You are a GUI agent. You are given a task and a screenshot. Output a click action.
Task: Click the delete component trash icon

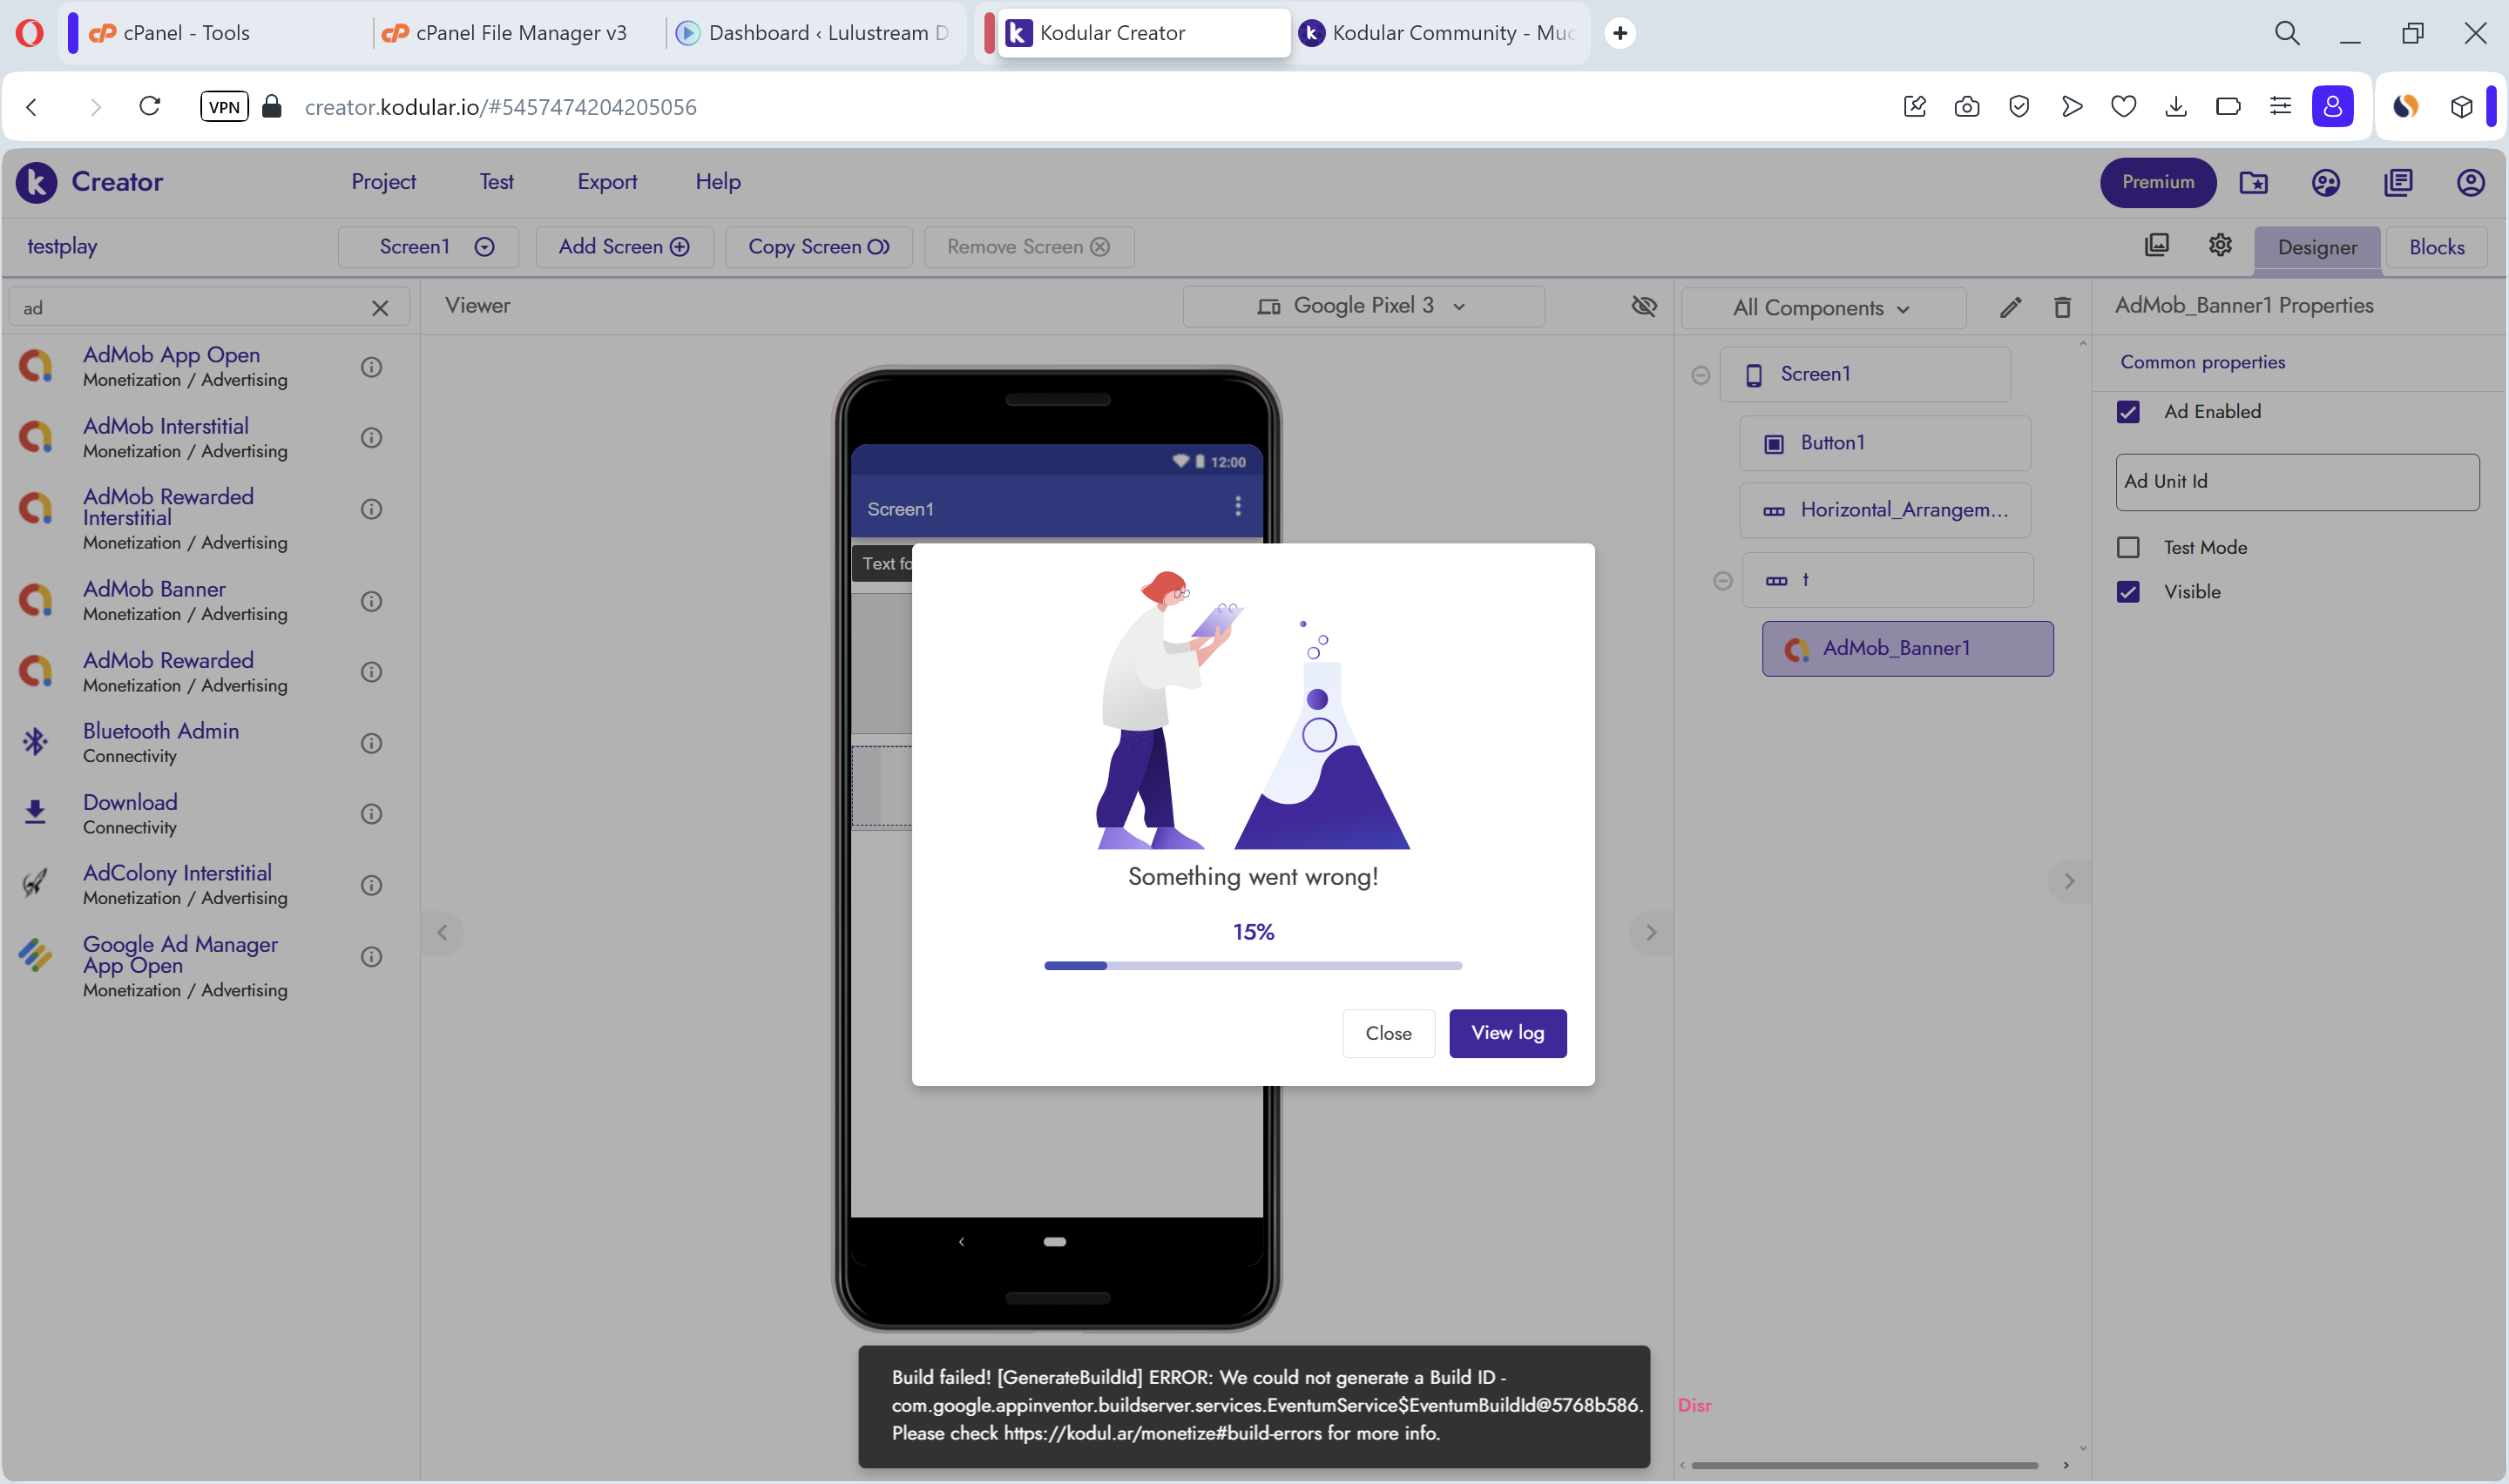[2062, 307]
